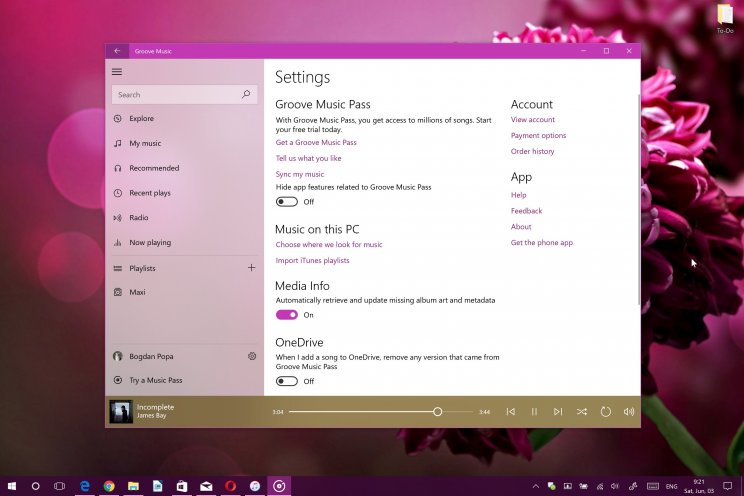Click the search magnifier icon

(x=246, y=94)
